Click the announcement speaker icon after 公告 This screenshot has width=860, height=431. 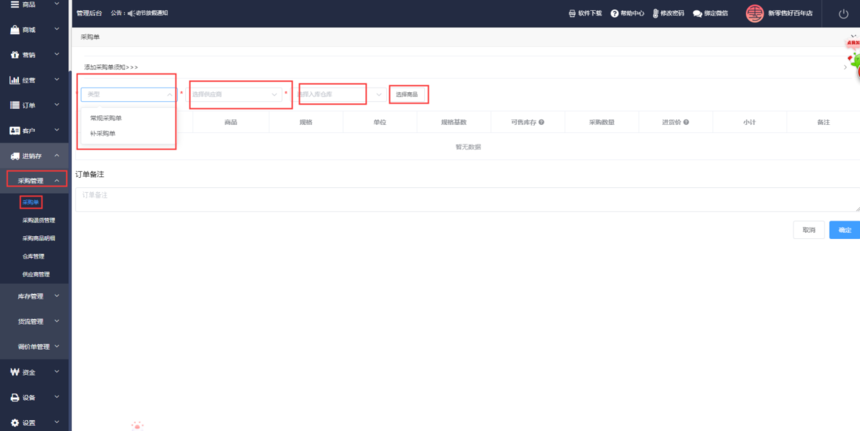tap(130, 14)
